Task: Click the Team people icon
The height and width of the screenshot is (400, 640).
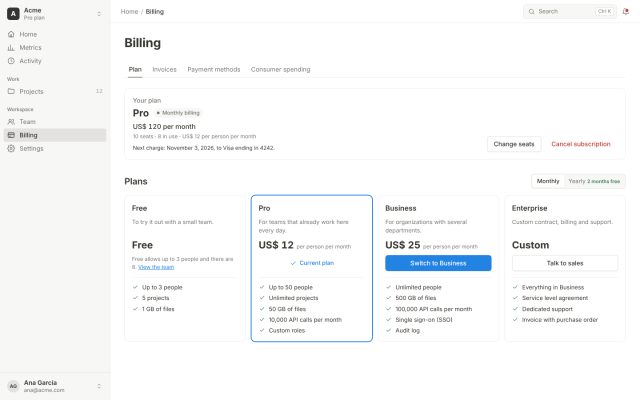Action: click(x=11, y=122)
